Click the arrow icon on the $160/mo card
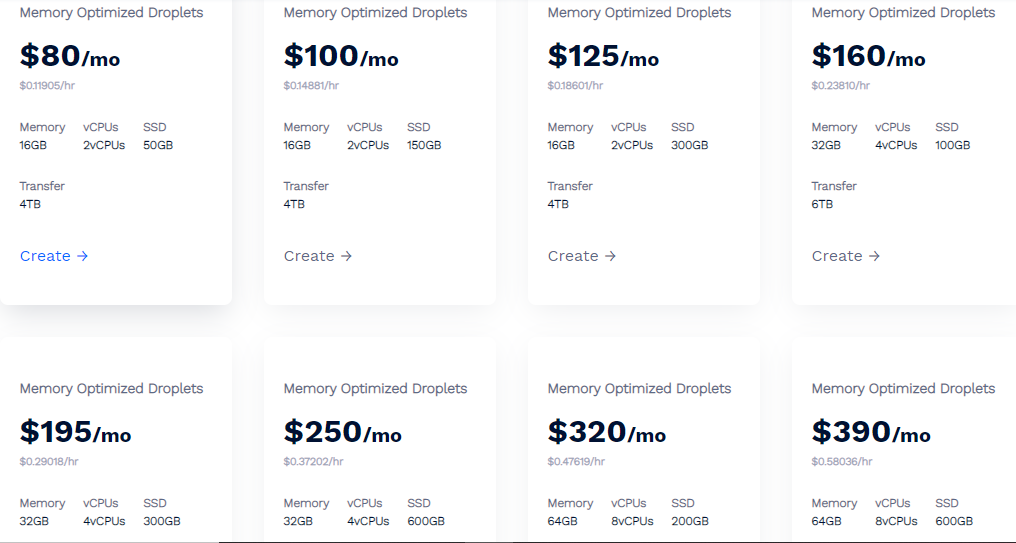This screenshot has height=543, width=1016. click(x=874, y=256)
